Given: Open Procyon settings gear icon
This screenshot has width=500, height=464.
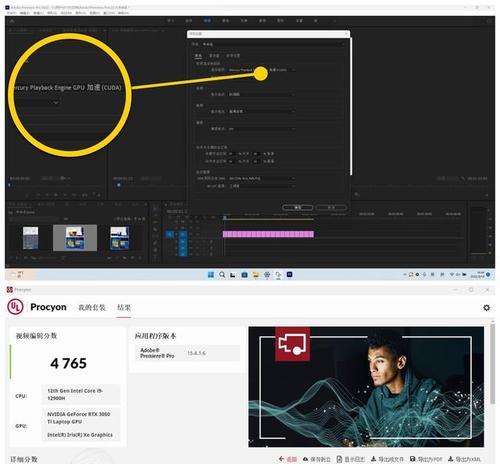Looking at the screenshot, I should pos(486,308).
